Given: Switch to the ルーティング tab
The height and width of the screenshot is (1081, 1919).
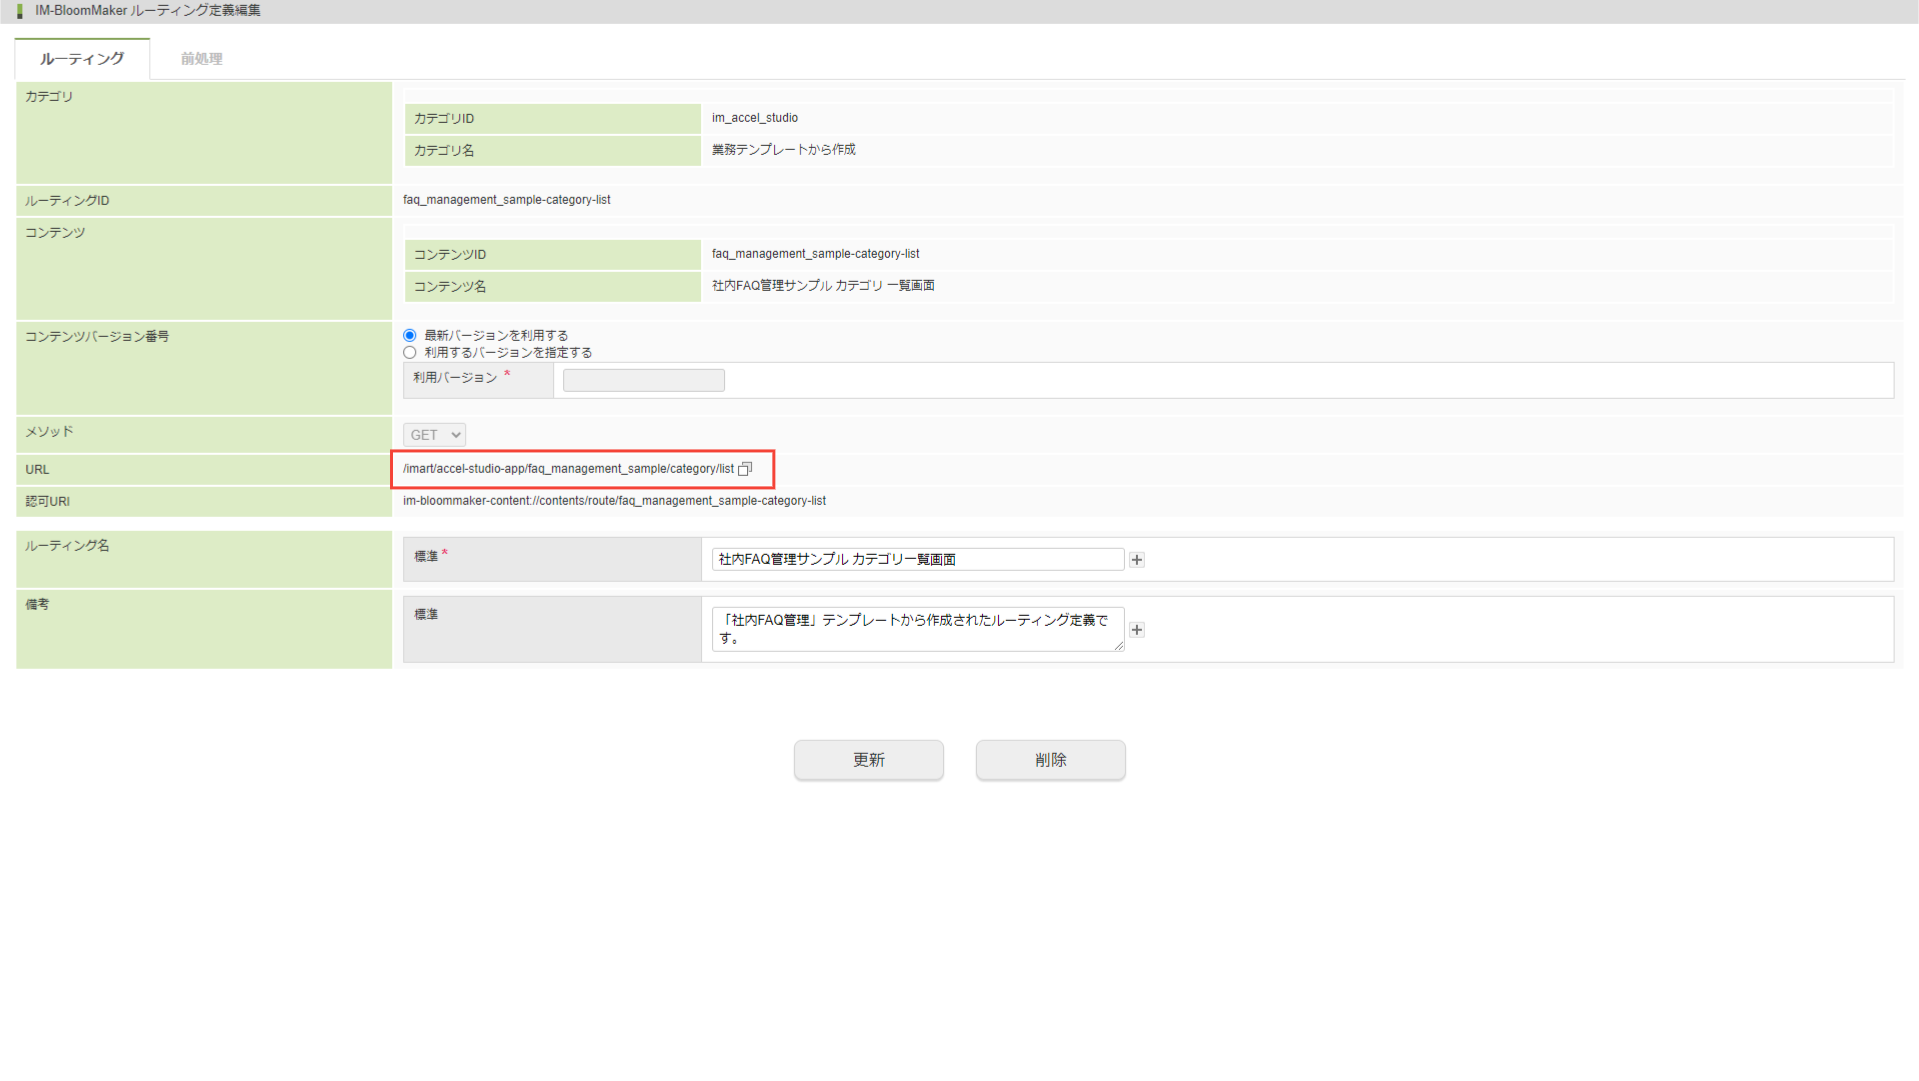Looking at the screenshot, I should click(82, 59).
